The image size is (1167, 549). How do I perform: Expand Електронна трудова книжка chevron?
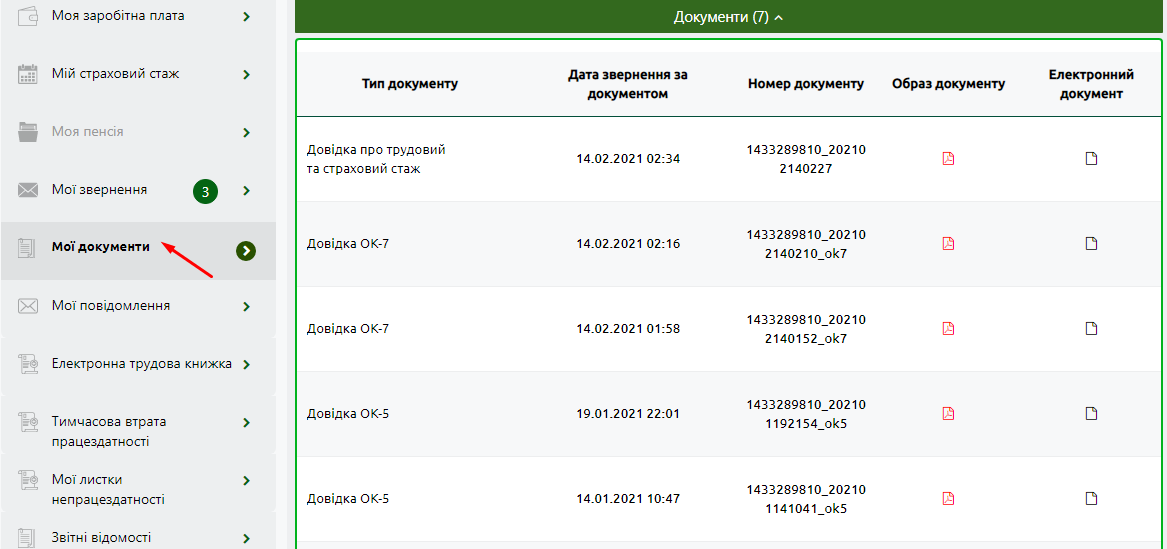pyautogui.click(x=246, y=365)
